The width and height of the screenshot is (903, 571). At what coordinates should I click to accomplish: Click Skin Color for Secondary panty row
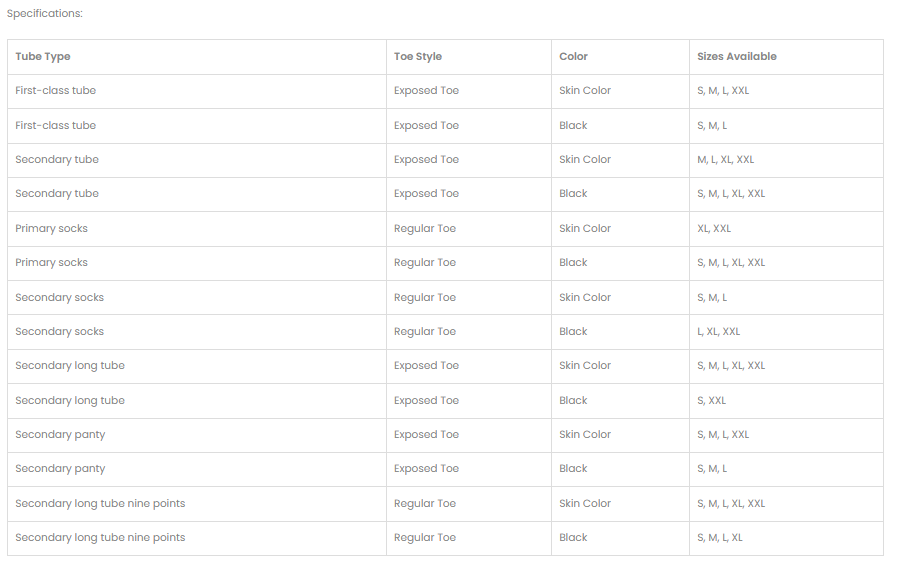pyautogui.click(x=585, y=435)
